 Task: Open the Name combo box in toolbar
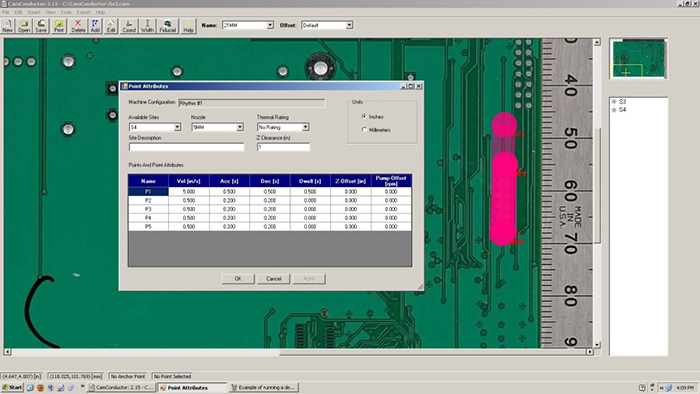(270, 25)
